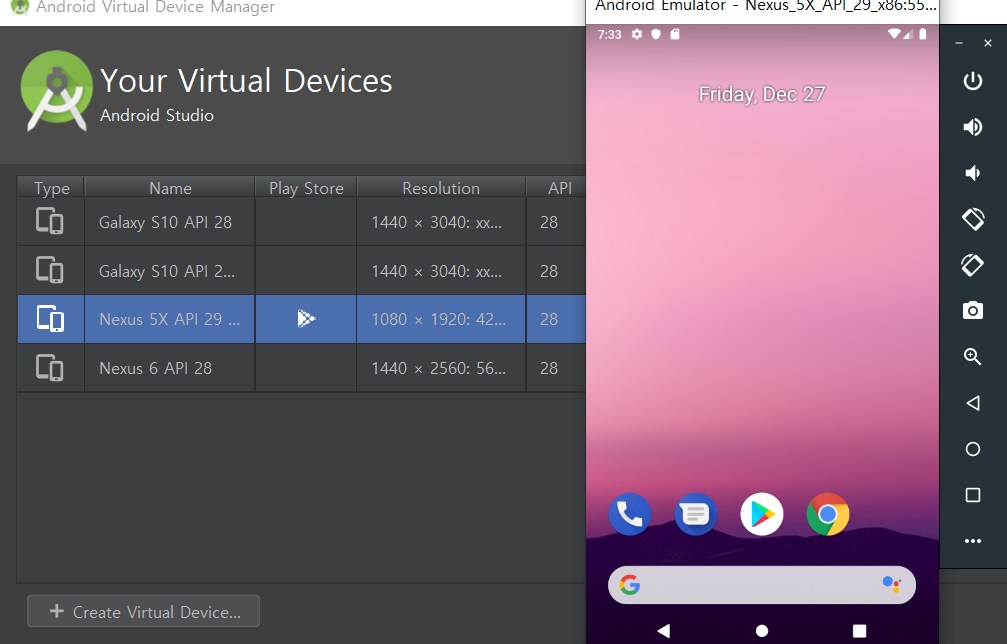Image resolution: width=1007 pixels, height=644 pixels.
Task: Sort by the API column header
Action: [x=557, y=187]
